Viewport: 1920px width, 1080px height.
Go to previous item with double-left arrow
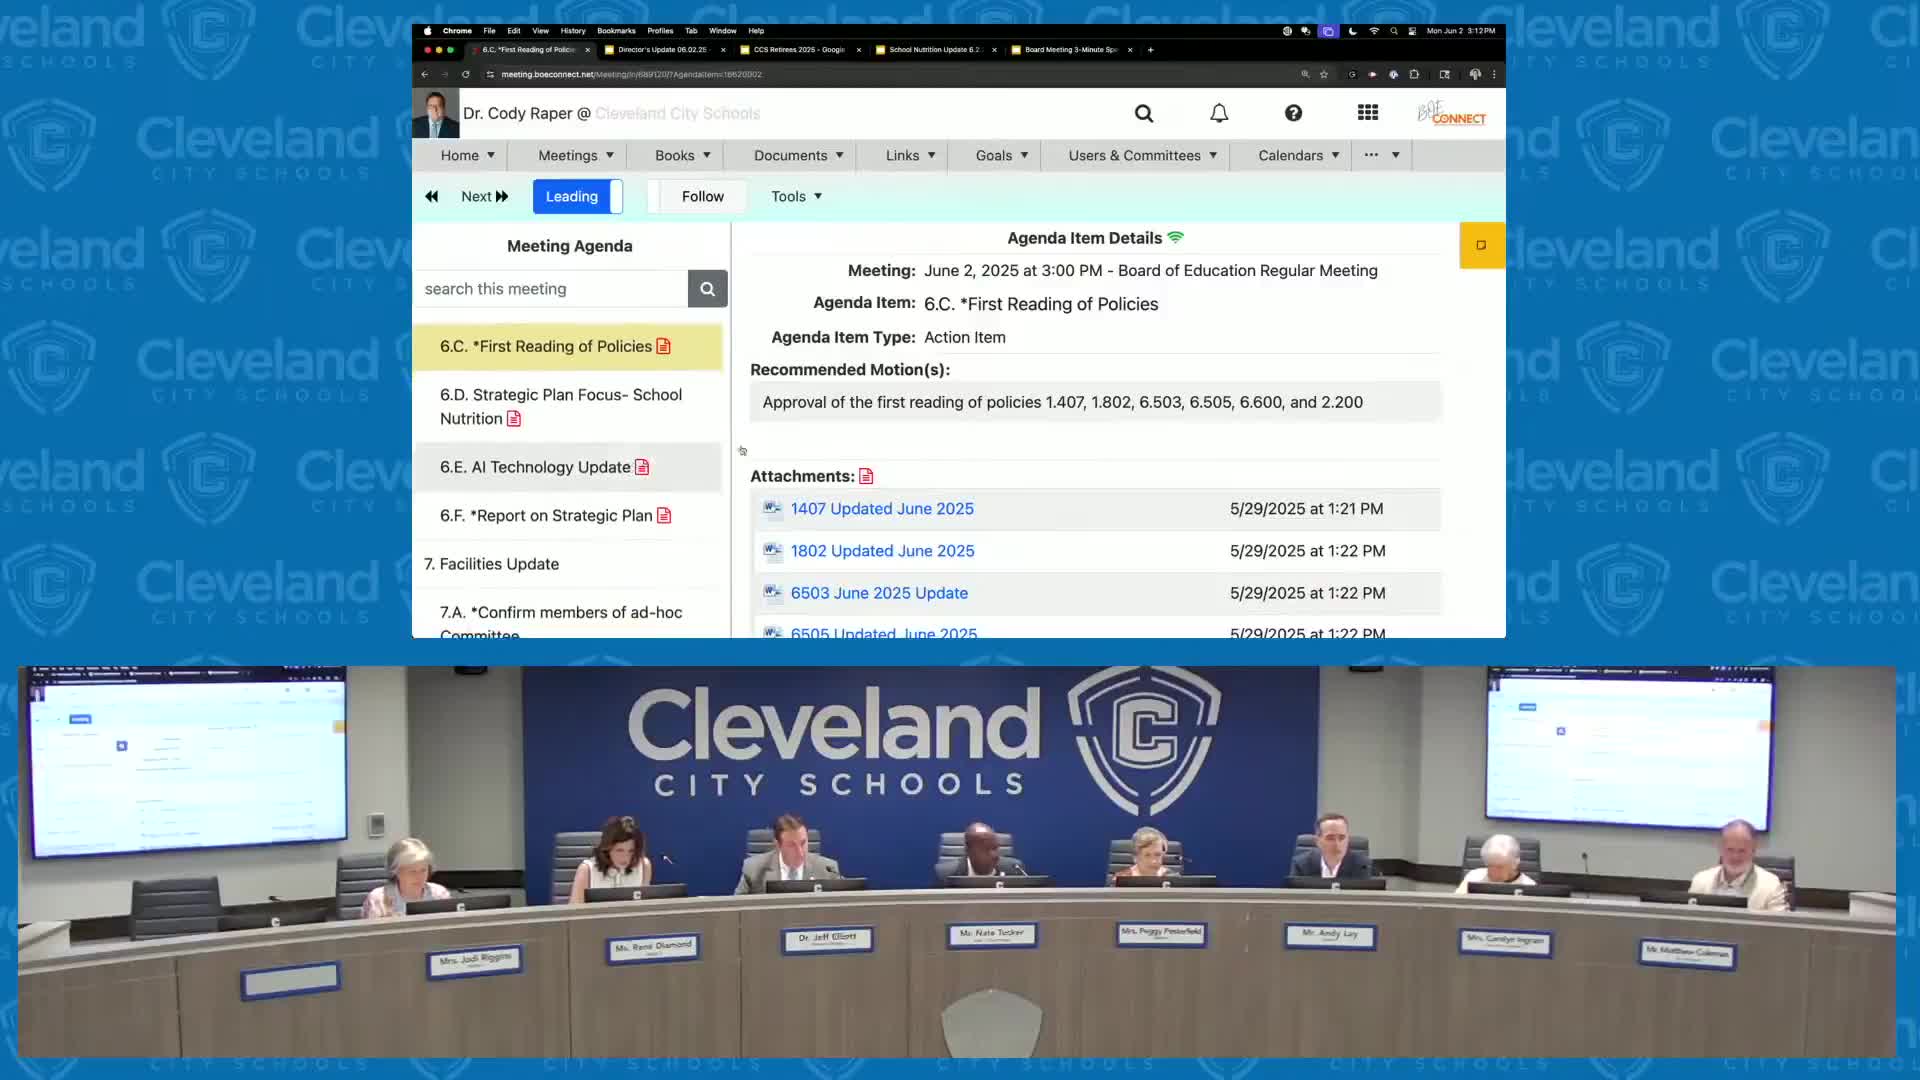pos(432,197)
